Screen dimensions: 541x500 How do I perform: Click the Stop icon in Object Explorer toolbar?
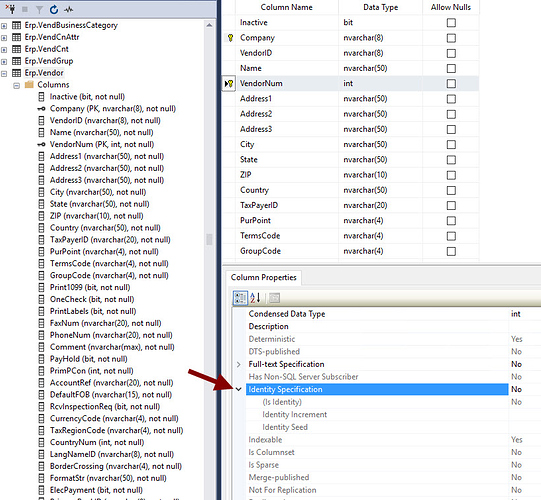pos(25,9)
